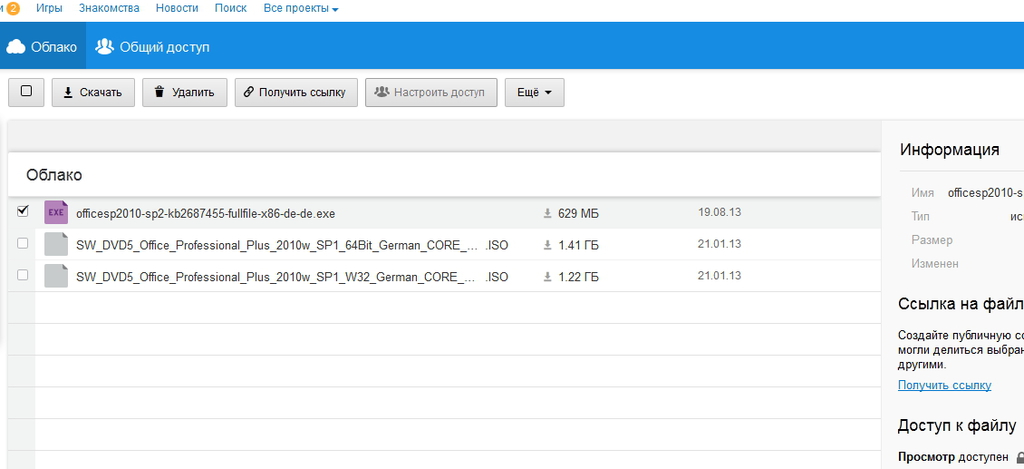
Task: Switch to the Общий доступ tab
Action: pyautogui.click(x=153, y=47)
